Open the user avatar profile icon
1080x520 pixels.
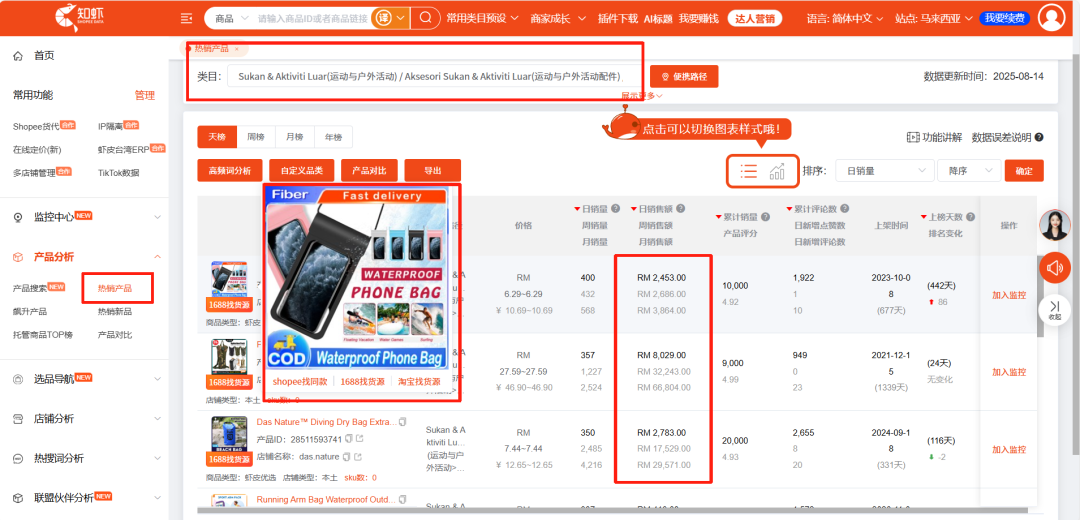click(x=1051, y=18)
